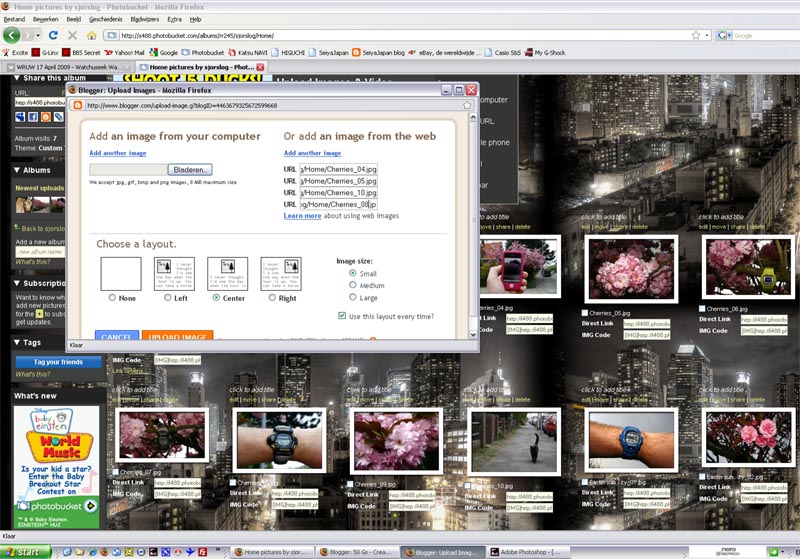Open the address bar history dropdown arrow

point(707,35)
